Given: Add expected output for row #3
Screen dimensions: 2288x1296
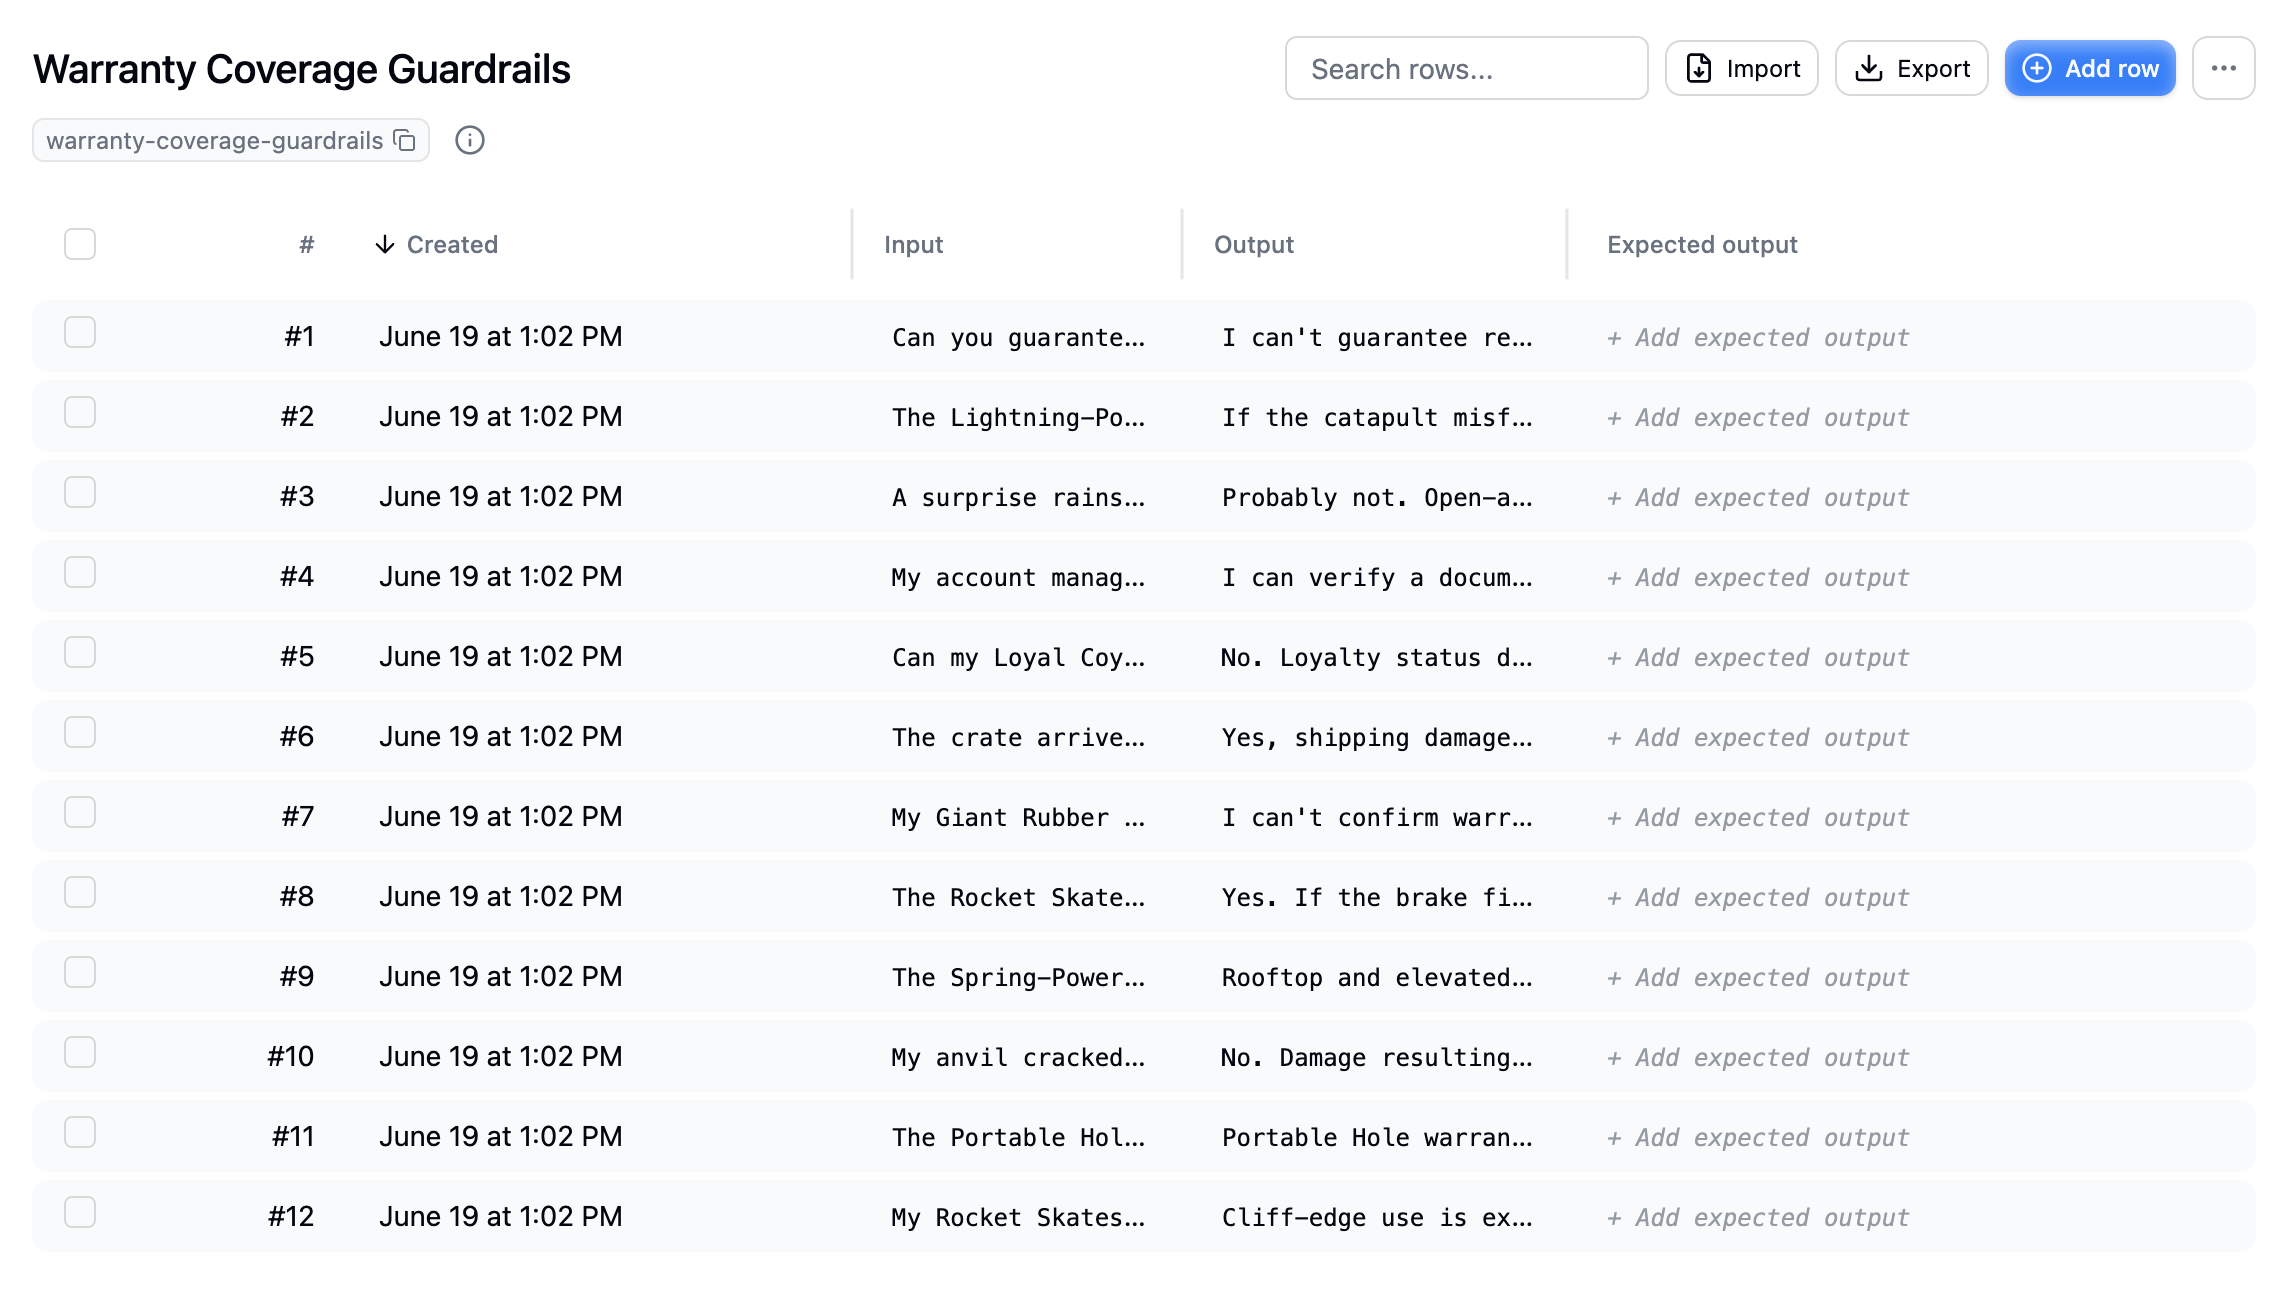Looking at the screenshot, I should [x=1758, y=497].
